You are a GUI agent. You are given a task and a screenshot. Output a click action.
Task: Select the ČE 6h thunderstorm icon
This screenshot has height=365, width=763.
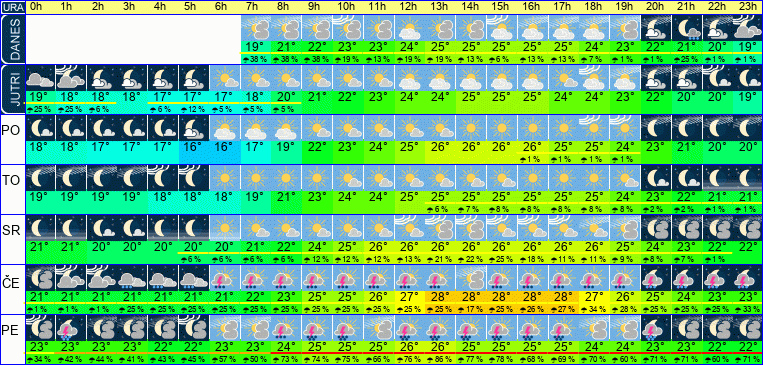click(x=224, y=278)
